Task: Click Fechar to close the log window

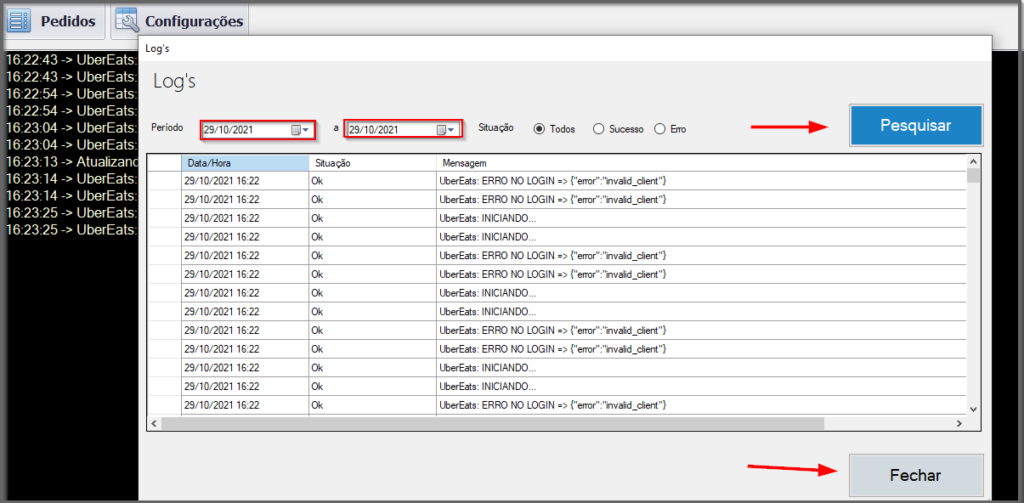Action: coord(915,475)
